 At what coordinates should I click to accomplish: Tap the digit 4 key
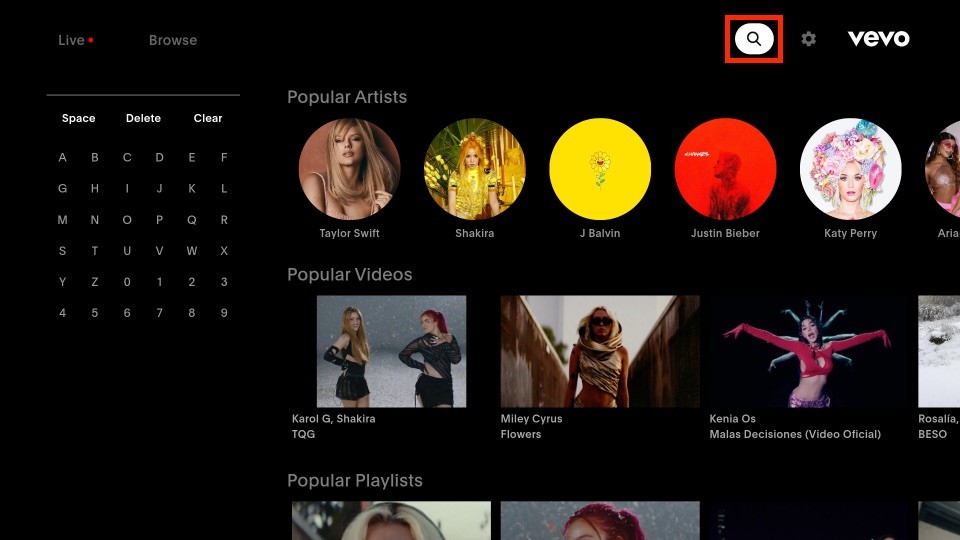point(62,313)
